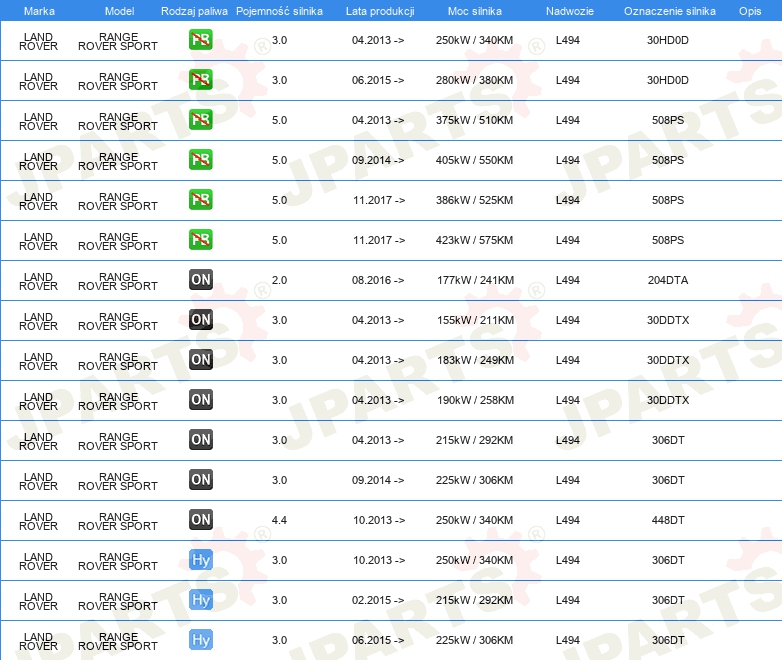Screen dimensions: 782x660
Task: Click the Moc silnika column header
Action: 474,11
